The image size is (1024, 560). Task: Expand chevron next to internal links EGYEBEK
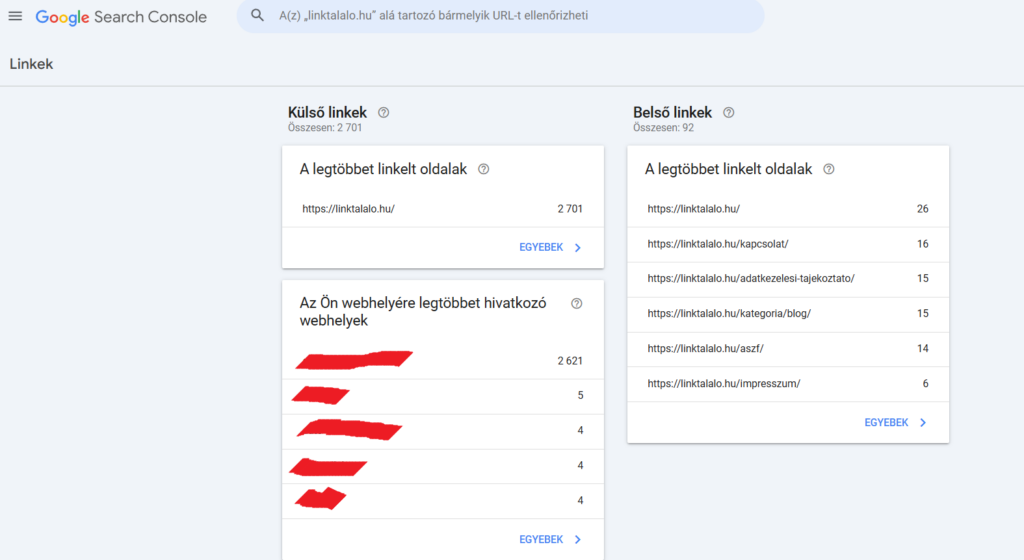[923, 422]
